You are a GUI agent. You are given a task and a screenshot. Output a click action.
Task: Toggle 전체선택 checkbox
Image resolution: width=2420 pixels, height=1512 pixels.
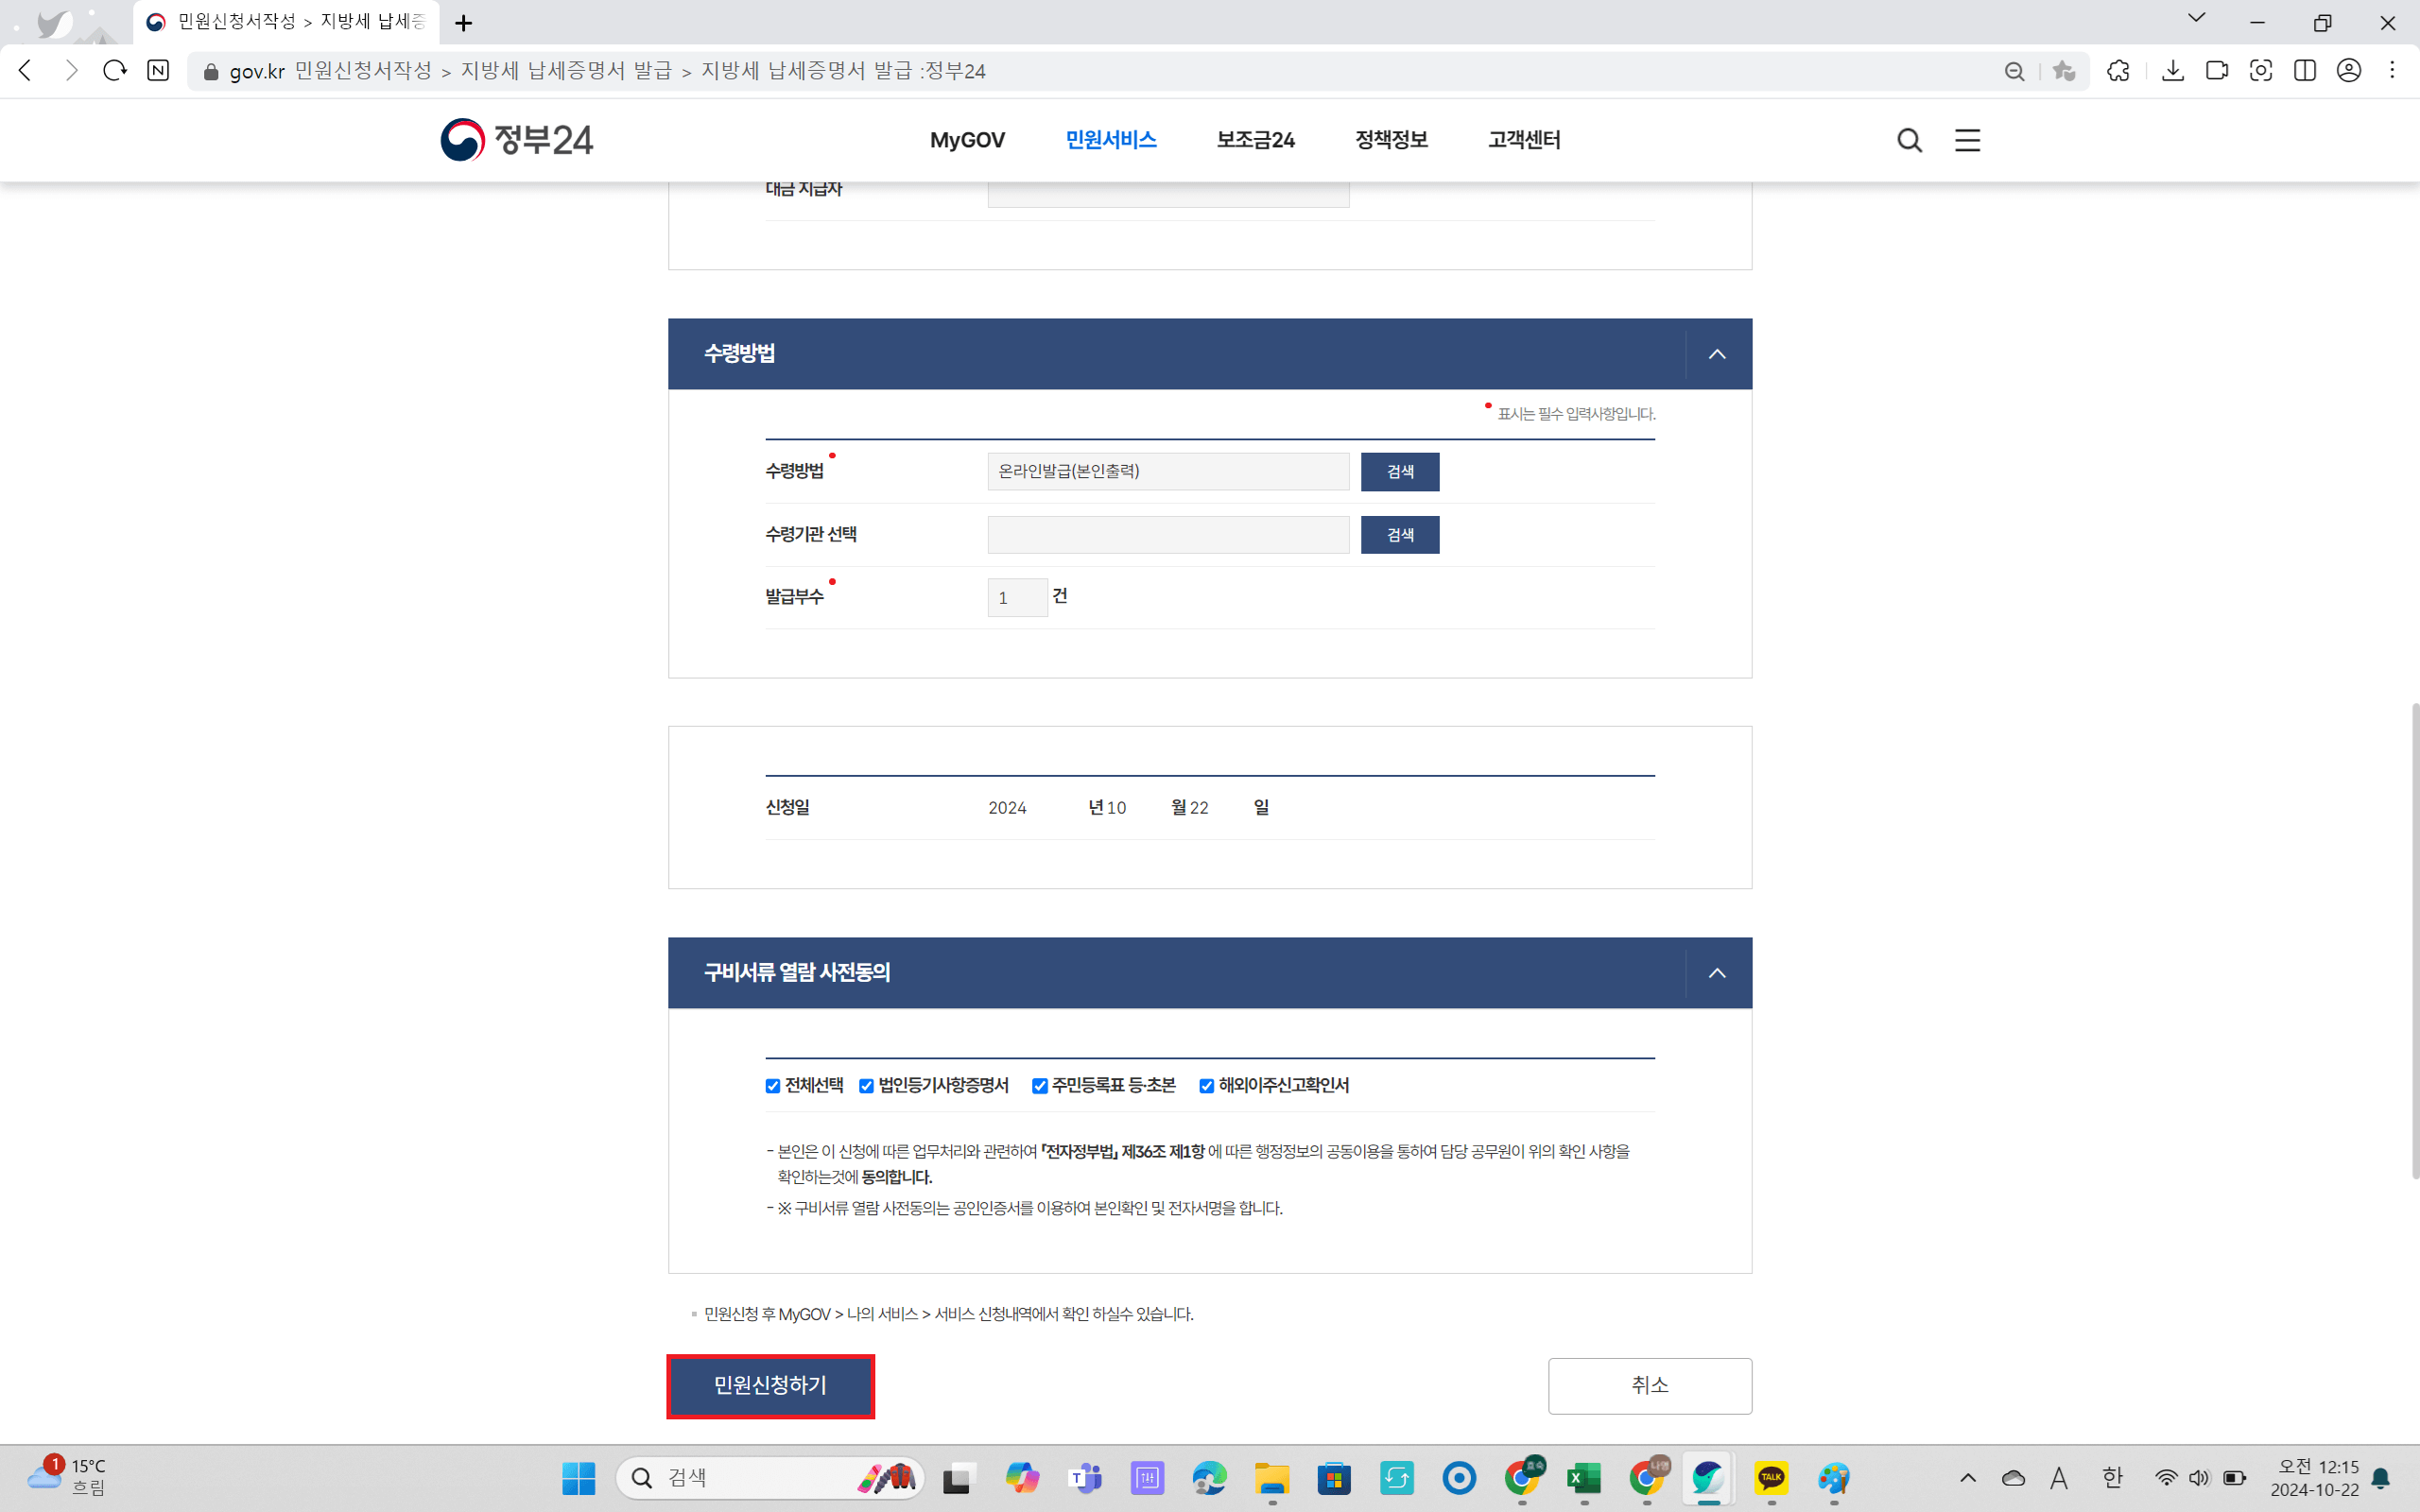pyautogui.click(x=771, y=1085)
